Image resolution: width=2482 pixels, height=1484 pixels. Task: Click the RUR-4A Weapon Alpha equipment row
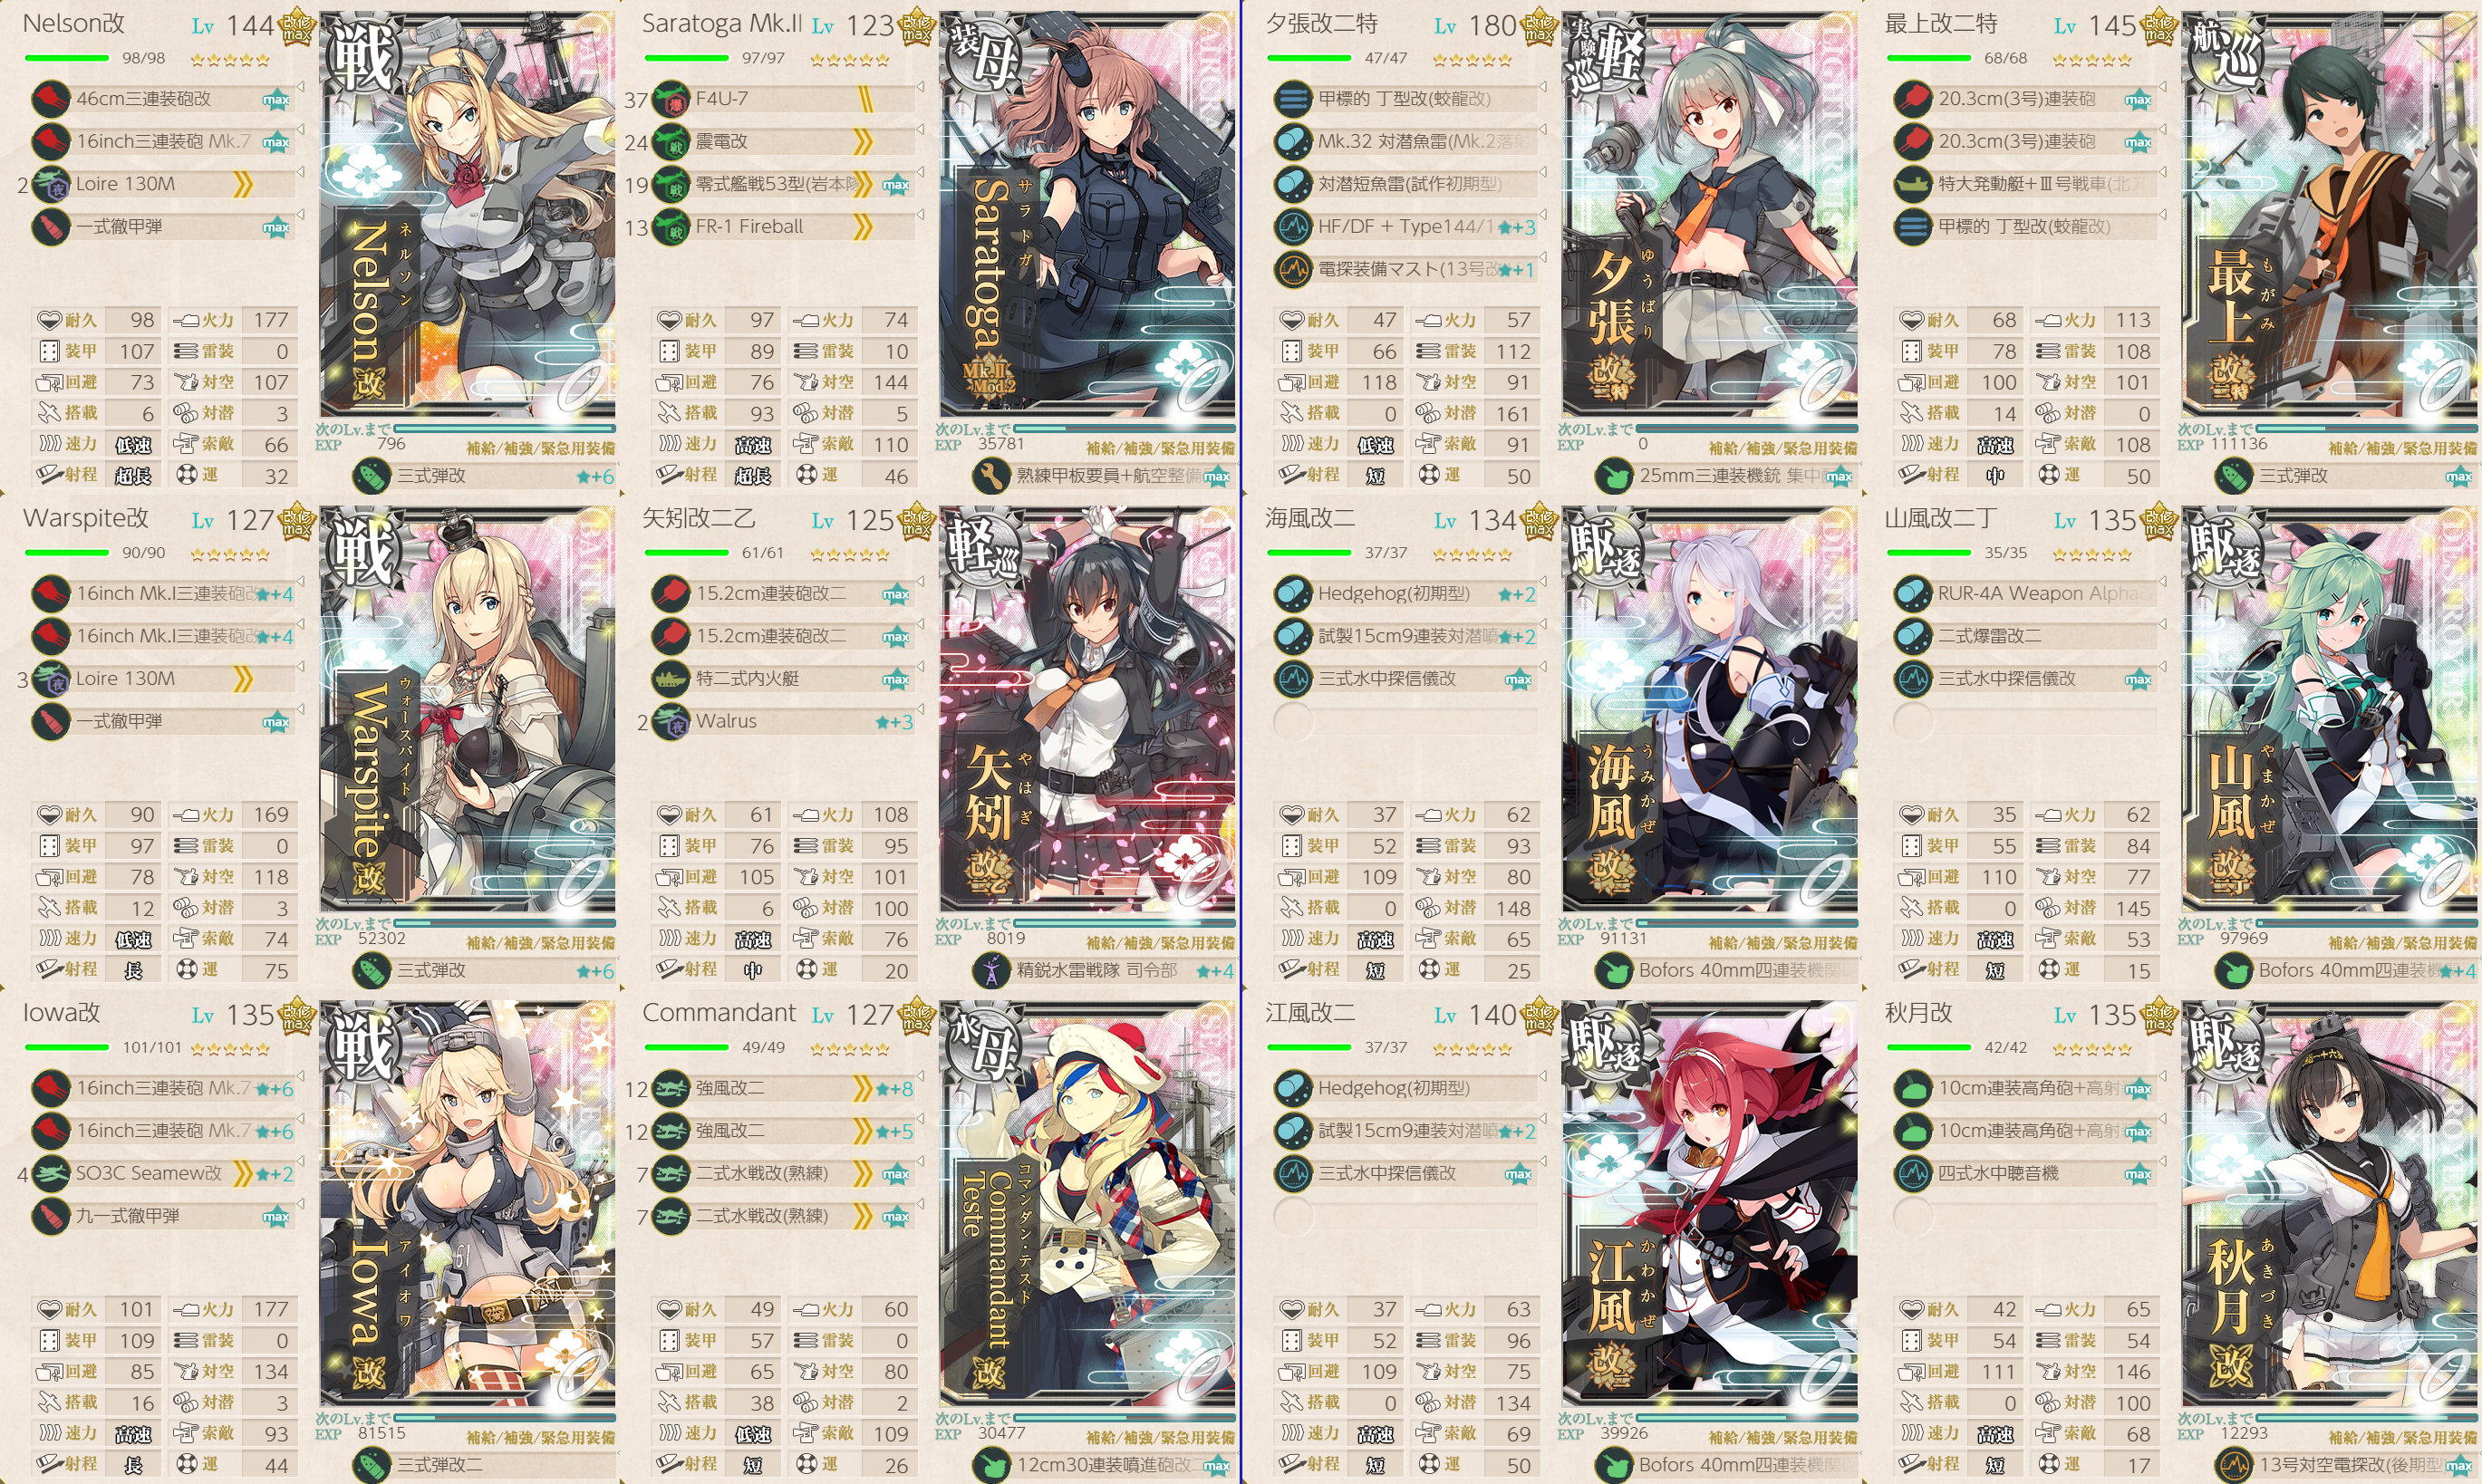(x=2027, y=594)
